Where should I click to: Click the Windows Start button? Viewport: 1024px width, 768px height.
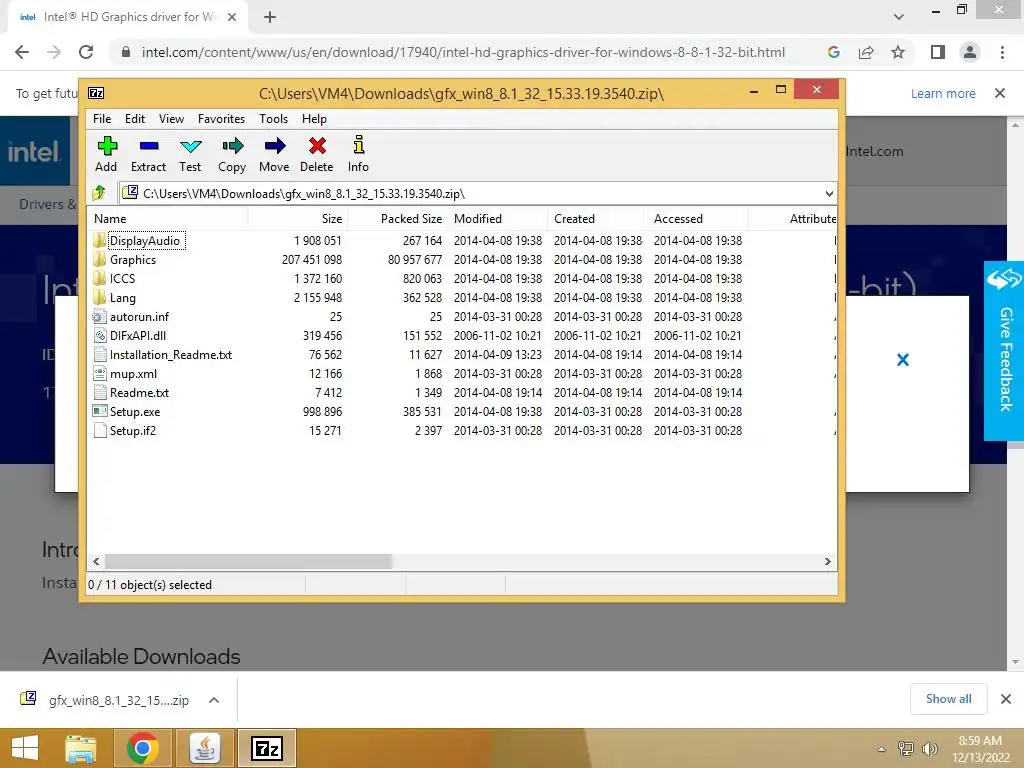pyautogui.click(x=25, y=748)
